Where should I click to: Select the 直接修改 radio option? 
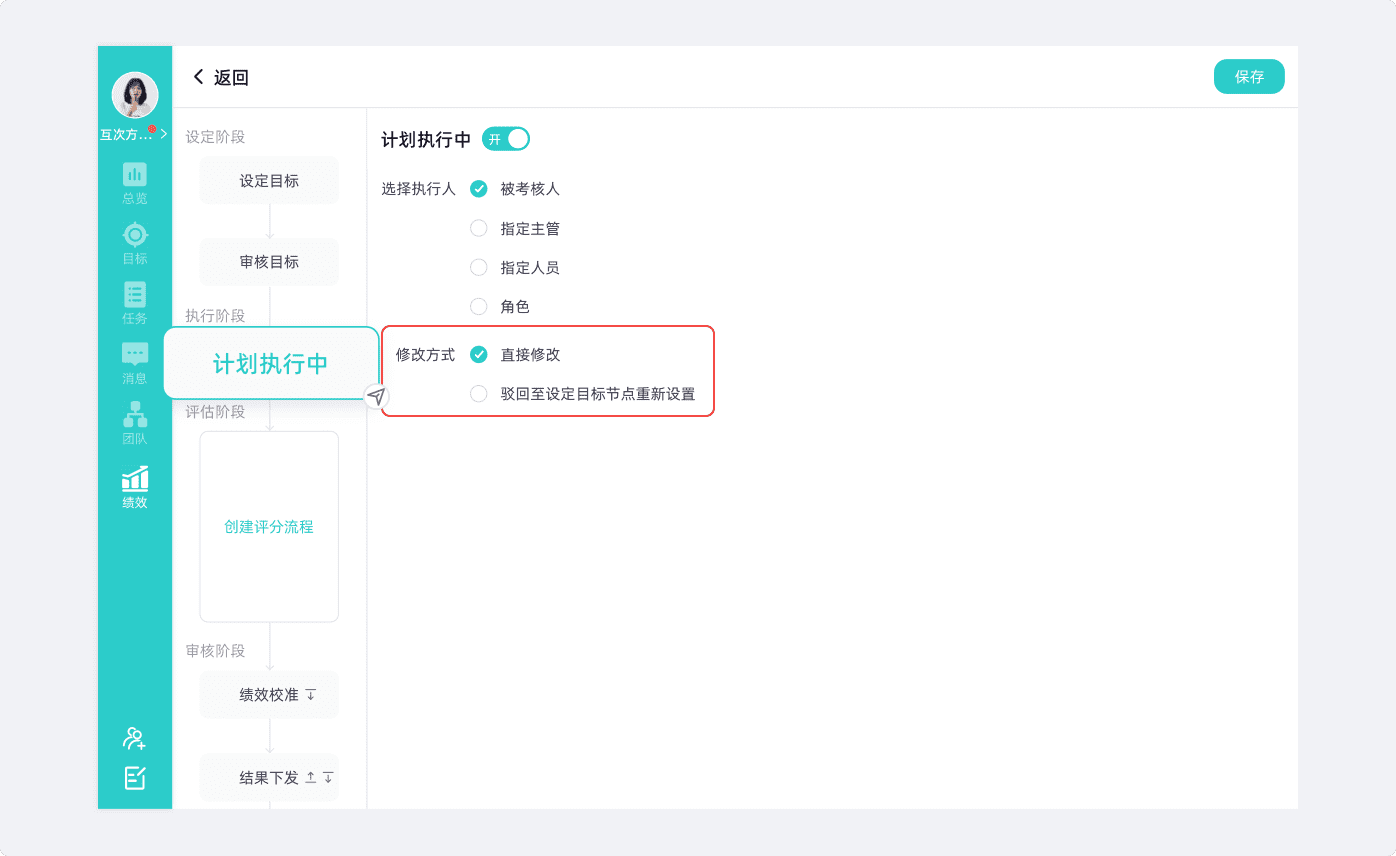point(479,354)
